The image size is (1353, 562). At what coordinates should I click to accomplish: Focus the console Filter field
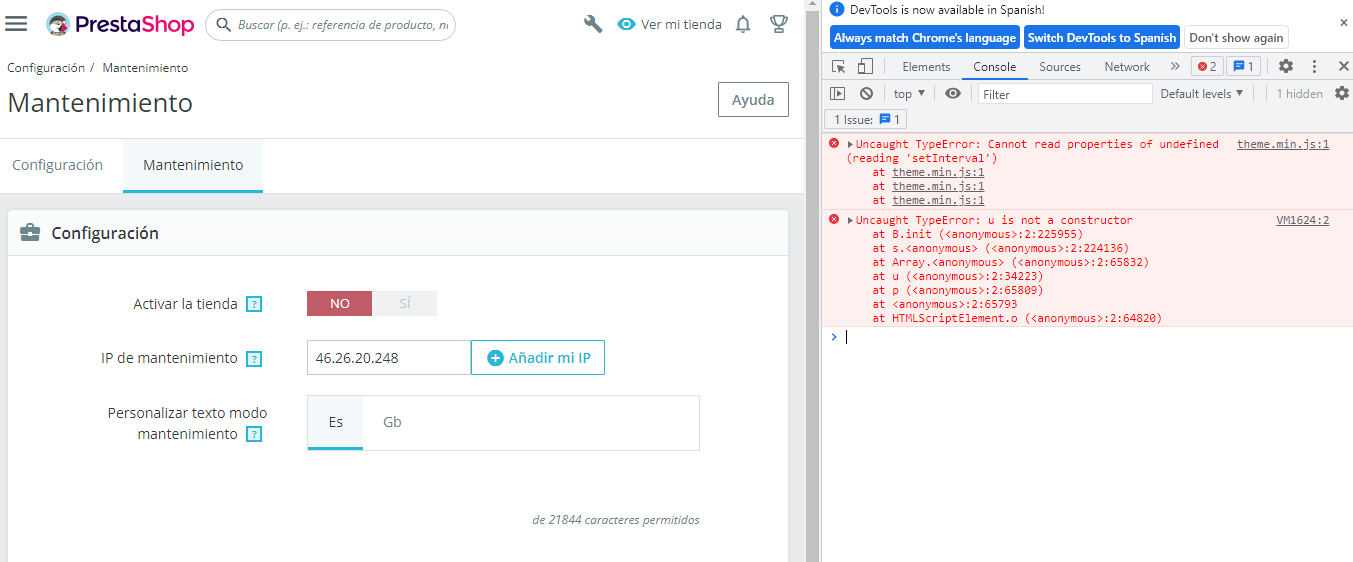[x=1065, y=94]
